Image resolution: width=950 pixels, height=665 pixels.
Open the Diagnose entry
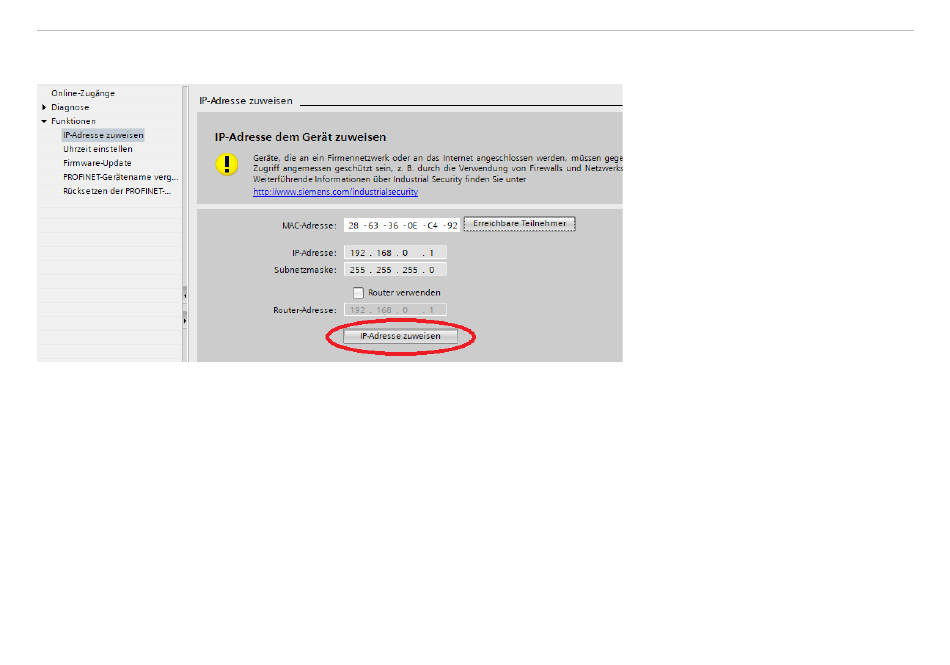pyautogui.click(x=70, y=107)
